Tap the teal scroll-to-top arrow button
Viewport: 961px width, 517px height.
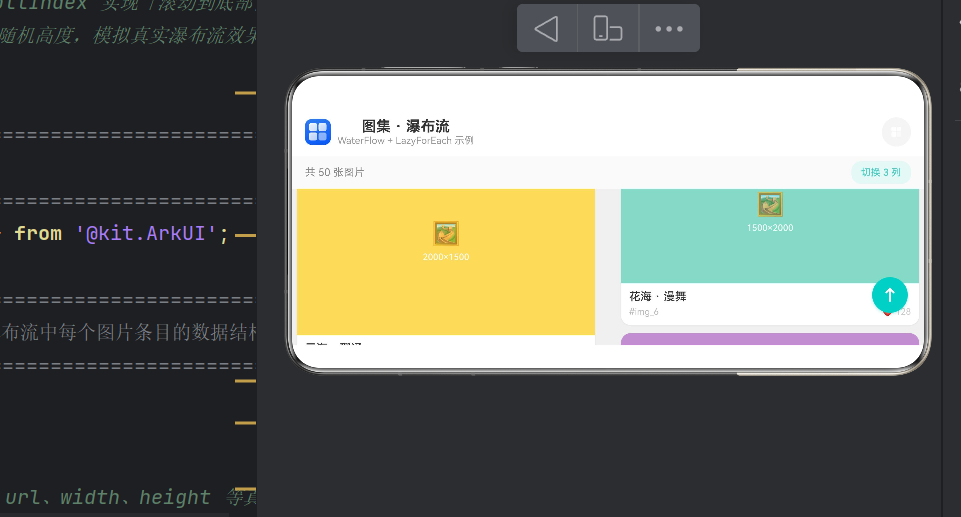[x=889, y=295]
